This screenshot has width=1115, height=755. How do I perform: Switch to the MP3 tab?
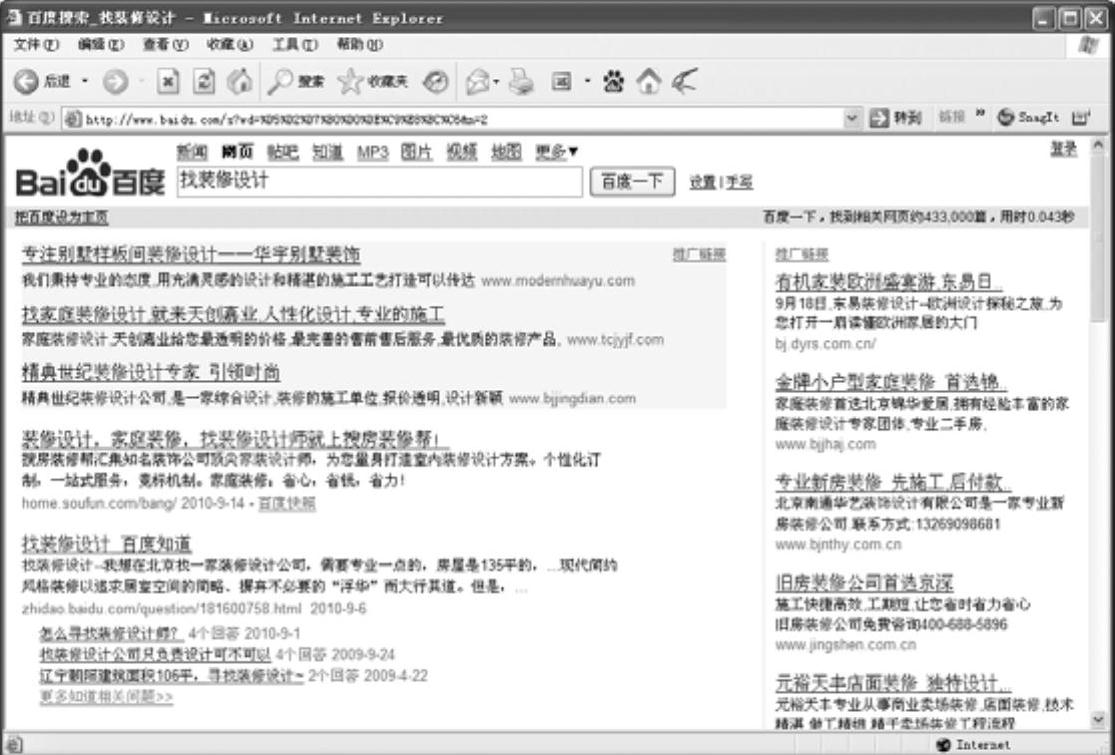373,151
